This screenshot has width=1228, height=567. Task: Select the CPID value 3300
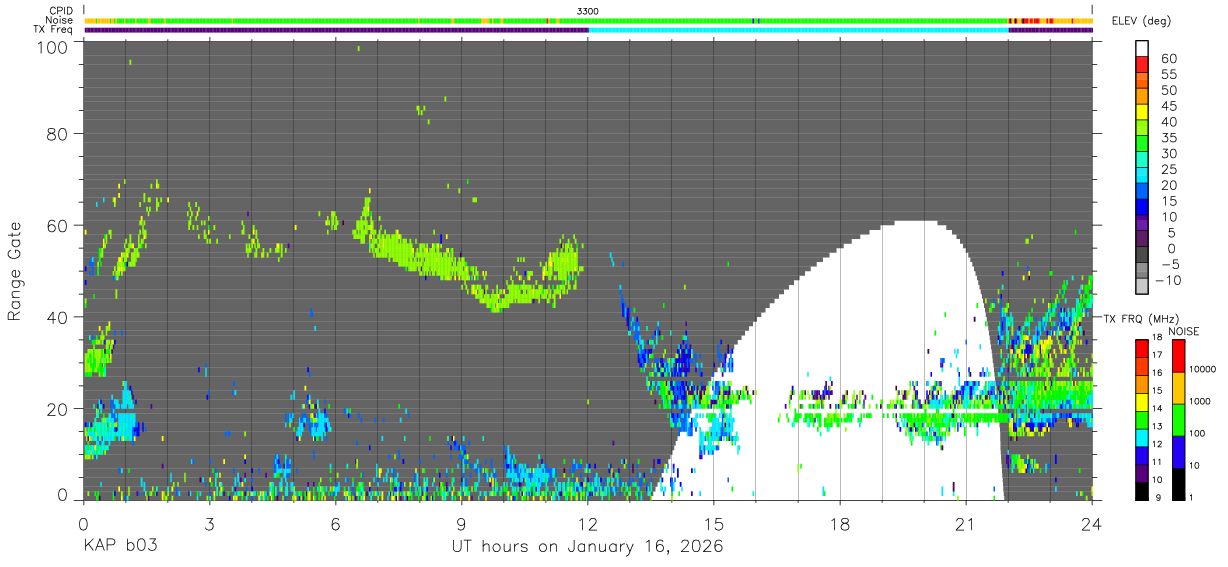coord(588,11)
